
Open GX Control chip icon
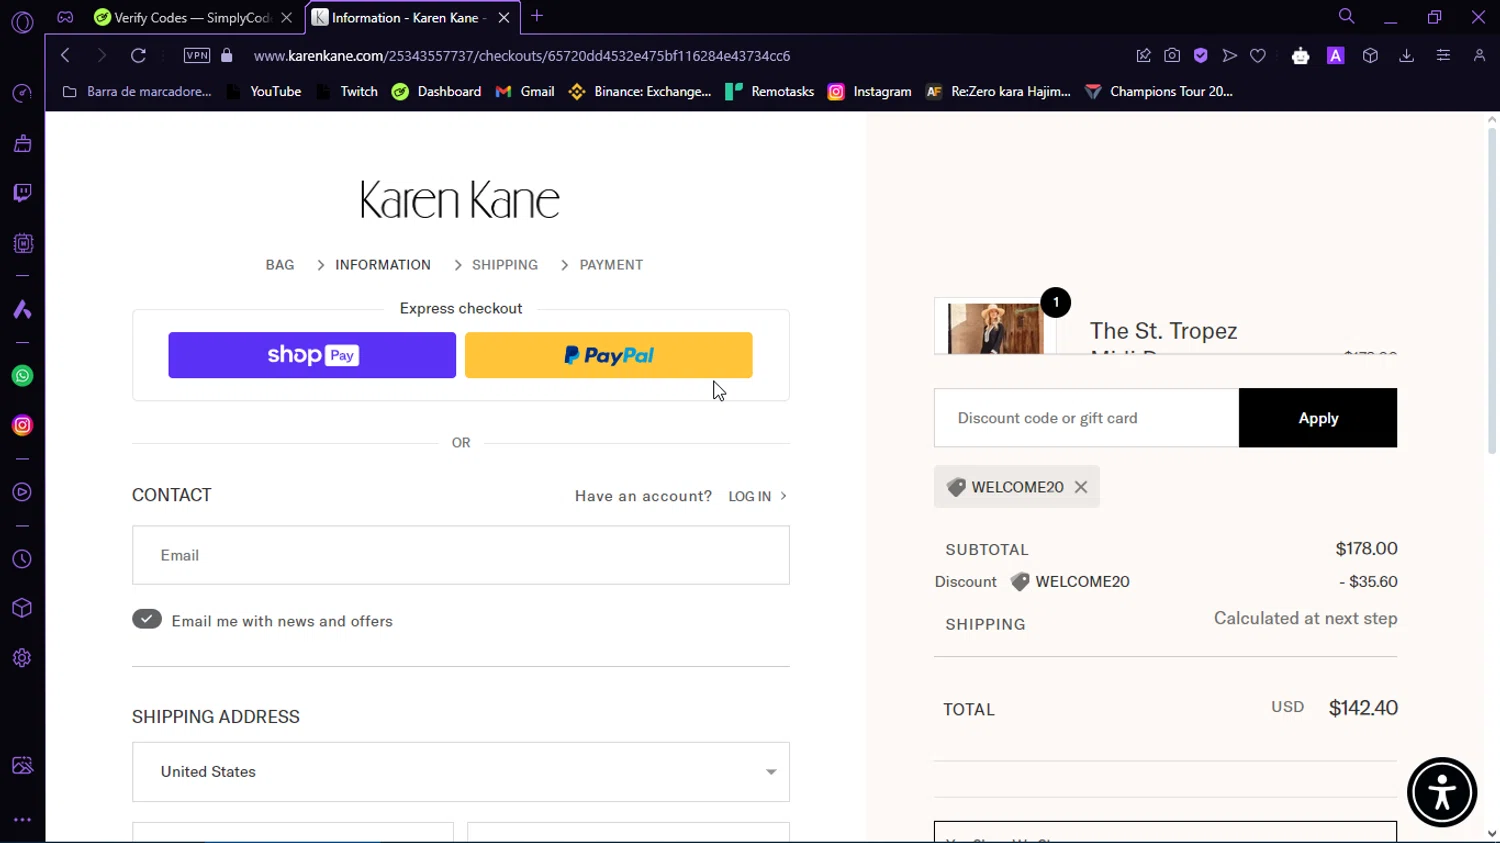(x=22, y=243)
